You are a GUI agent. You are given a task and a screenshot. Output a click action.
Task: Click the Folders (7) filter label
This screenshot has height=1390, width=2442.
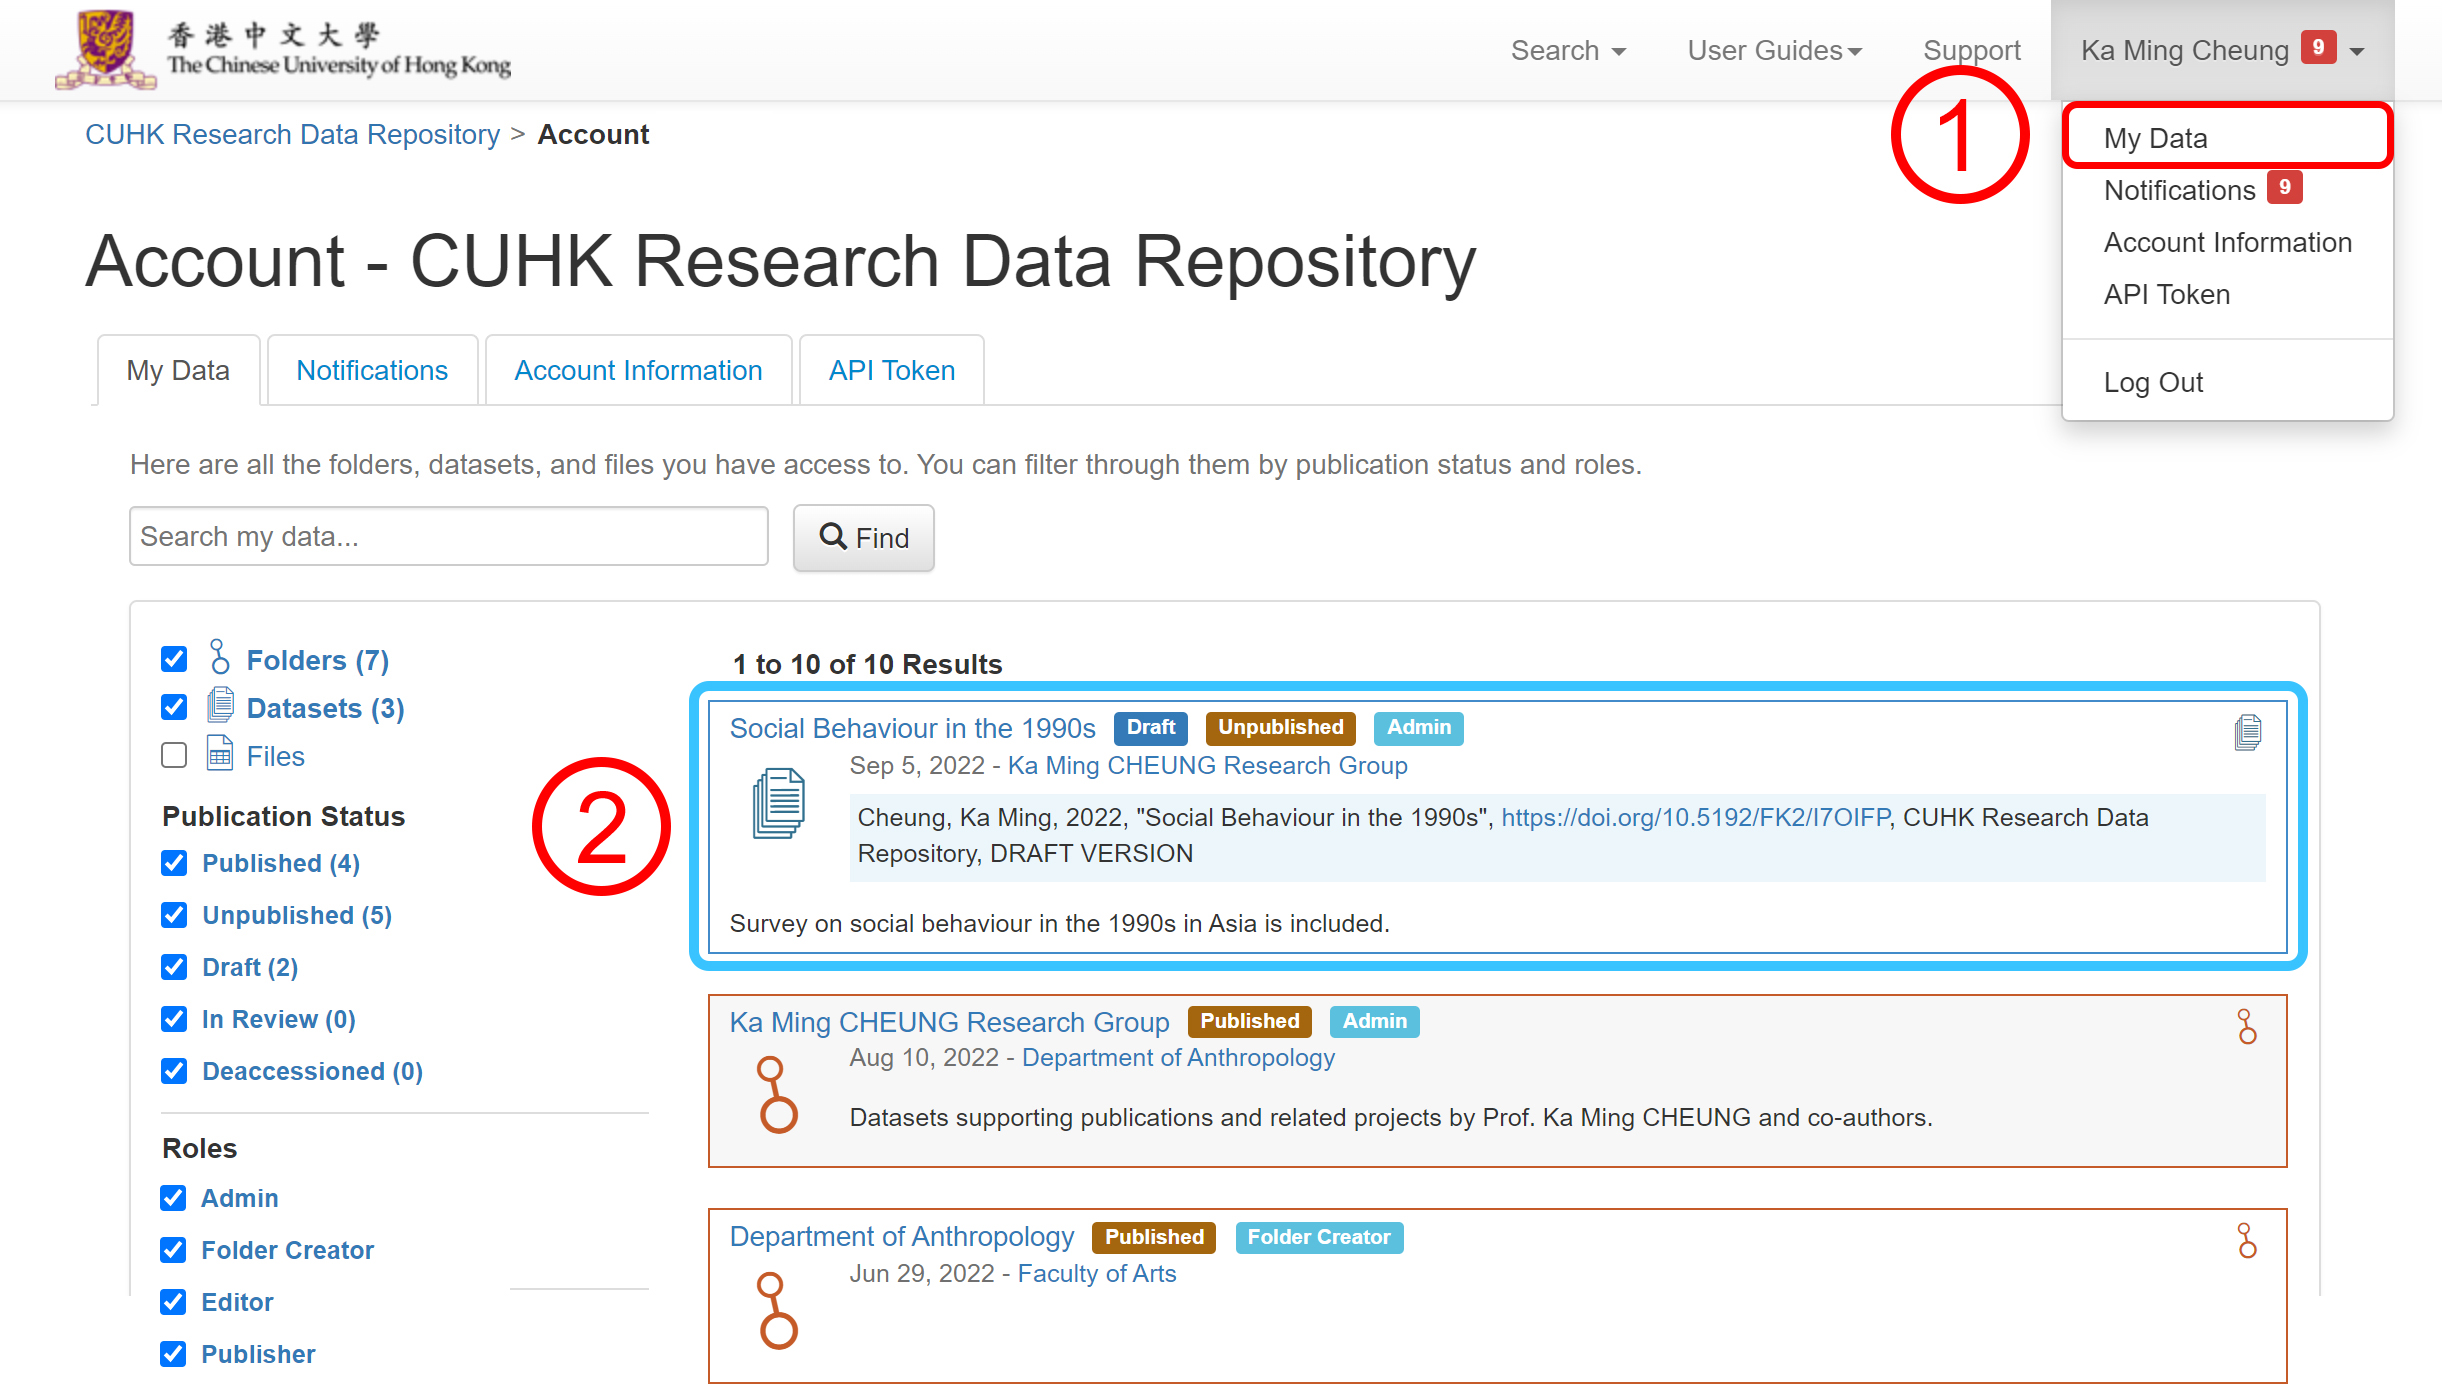(x=318, y=660)
